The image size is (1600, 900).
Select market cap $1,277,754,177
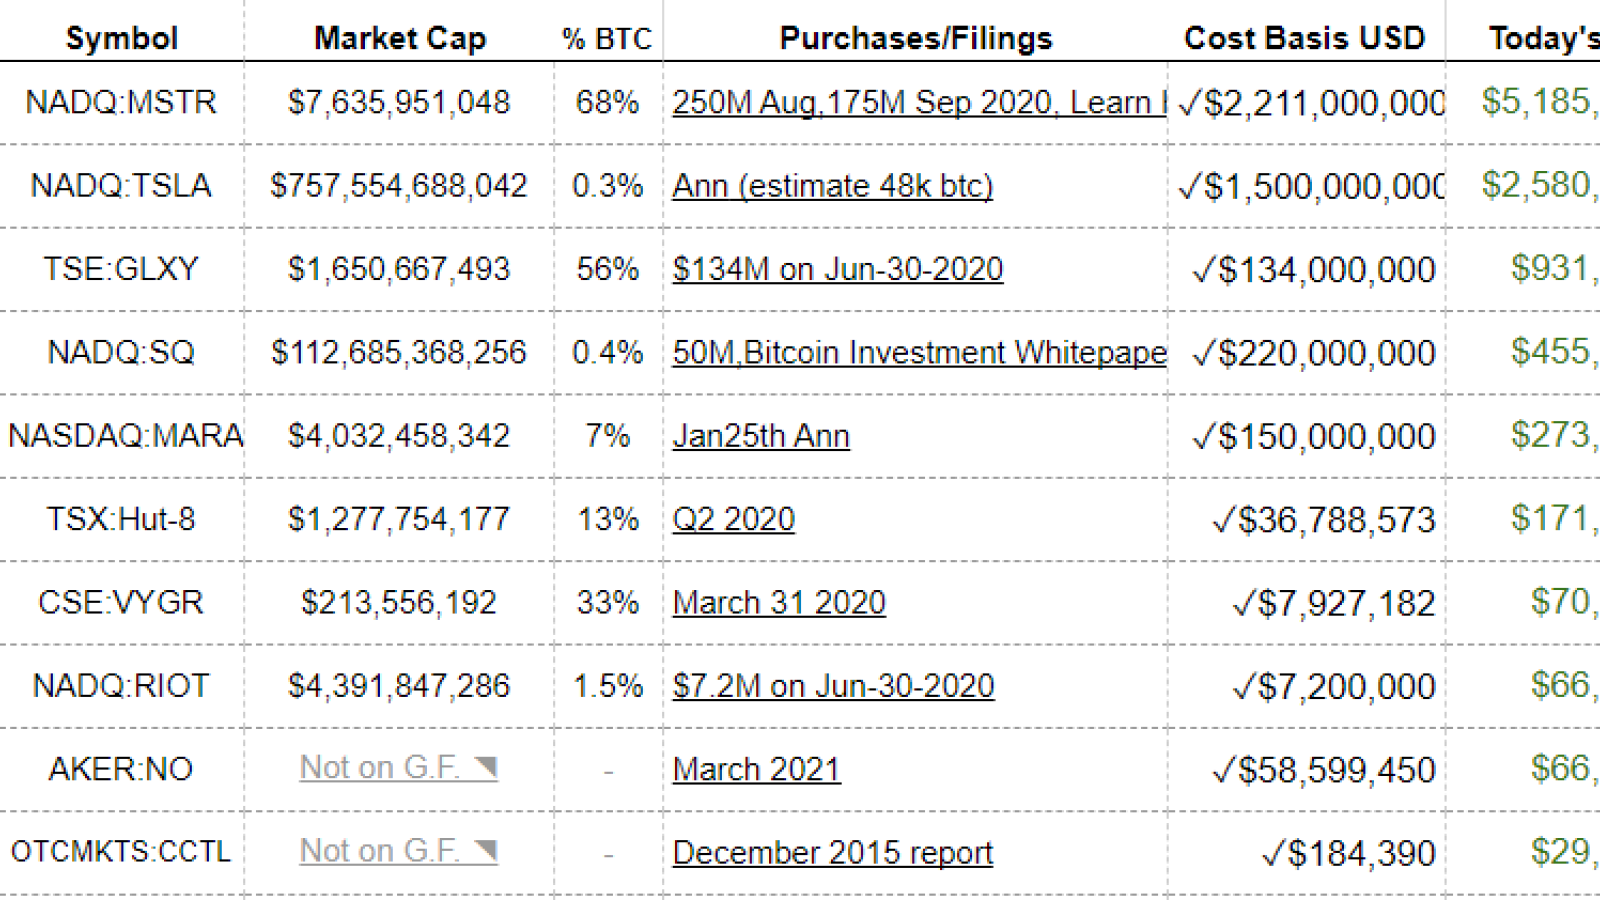[399, 519]
